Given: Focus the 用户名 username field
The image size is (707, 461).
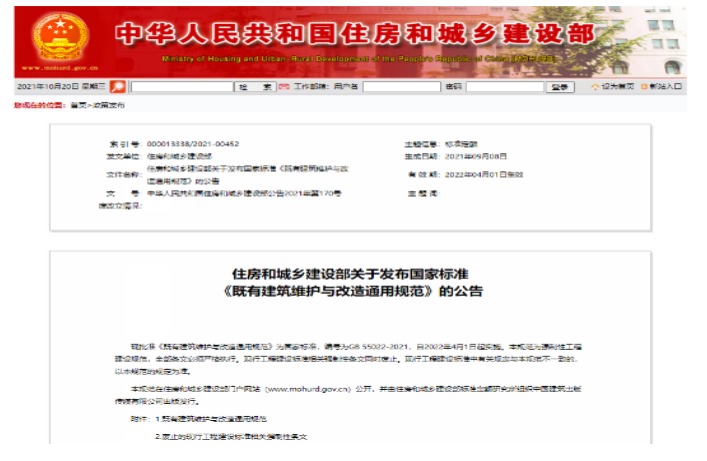Looking at the screenshot, I should 401,87.
